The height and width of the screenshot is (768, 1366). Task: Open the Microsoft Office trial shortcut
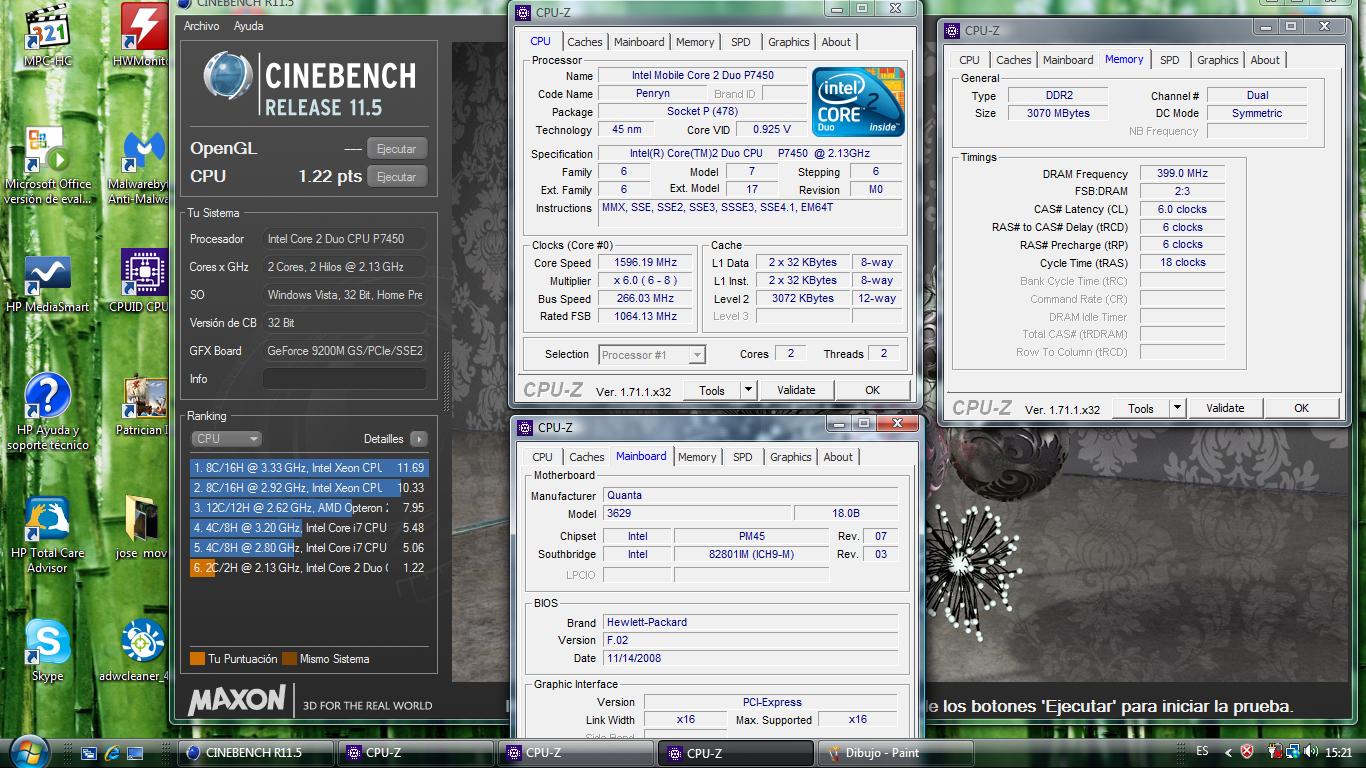pyautogui.click(x=47, y=166)
